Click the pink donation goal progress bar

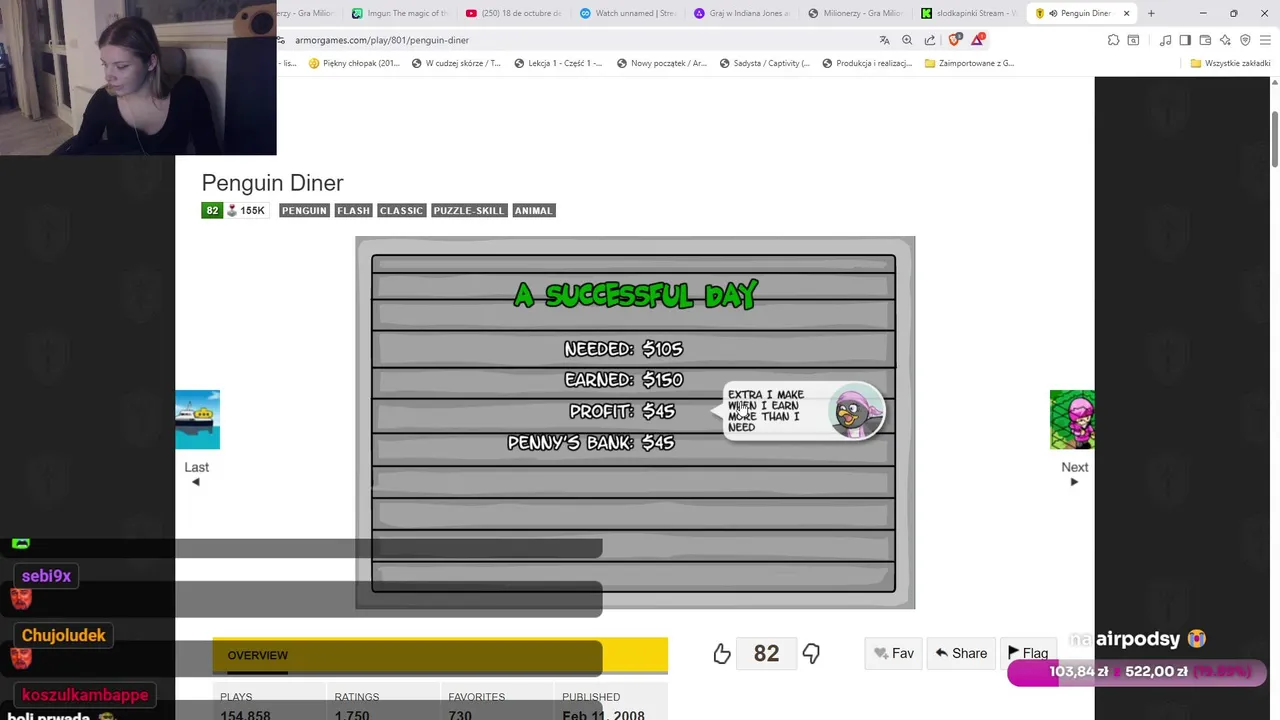[x=1135, y=672]
